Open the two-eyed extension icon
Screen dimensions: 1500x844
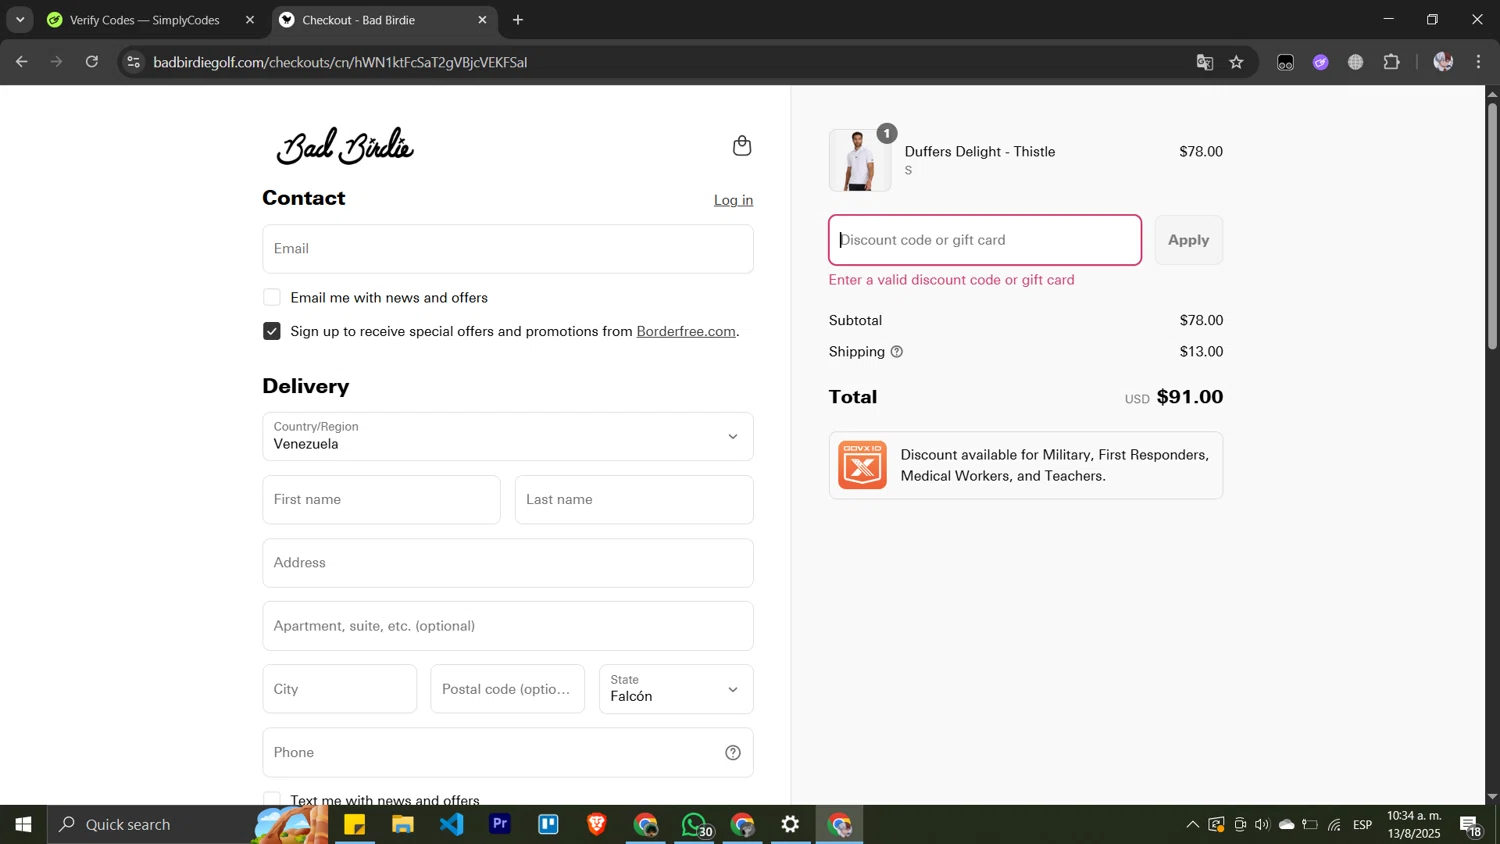pos(1286,62)
